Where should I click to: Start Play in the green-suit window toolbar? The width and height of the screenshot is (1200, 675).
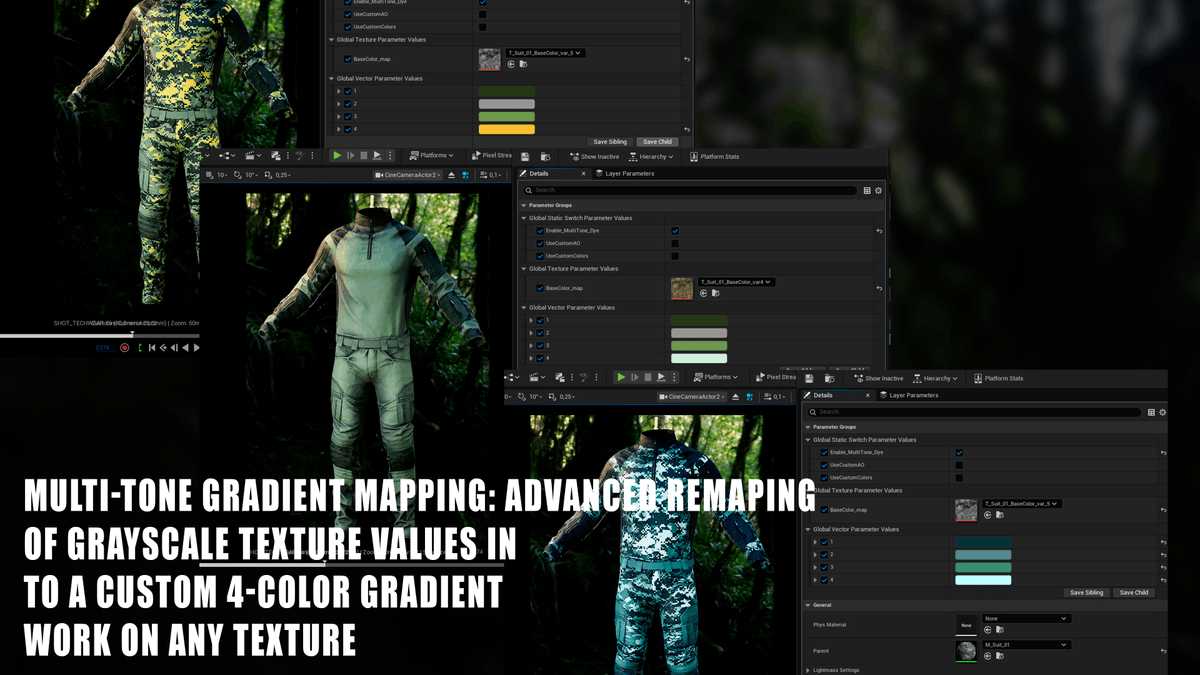coord(337,156)
